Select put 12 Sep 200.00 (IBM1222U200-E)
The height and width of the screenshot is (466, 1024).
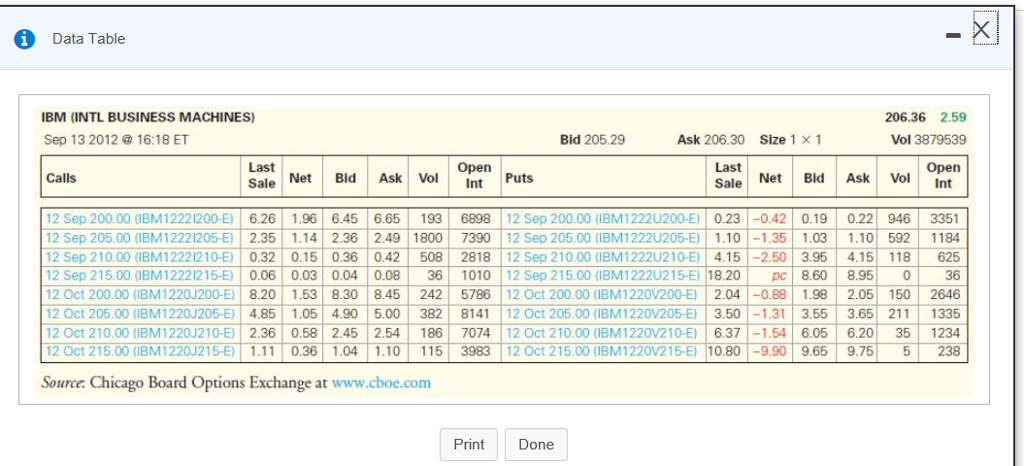[603, 219]
